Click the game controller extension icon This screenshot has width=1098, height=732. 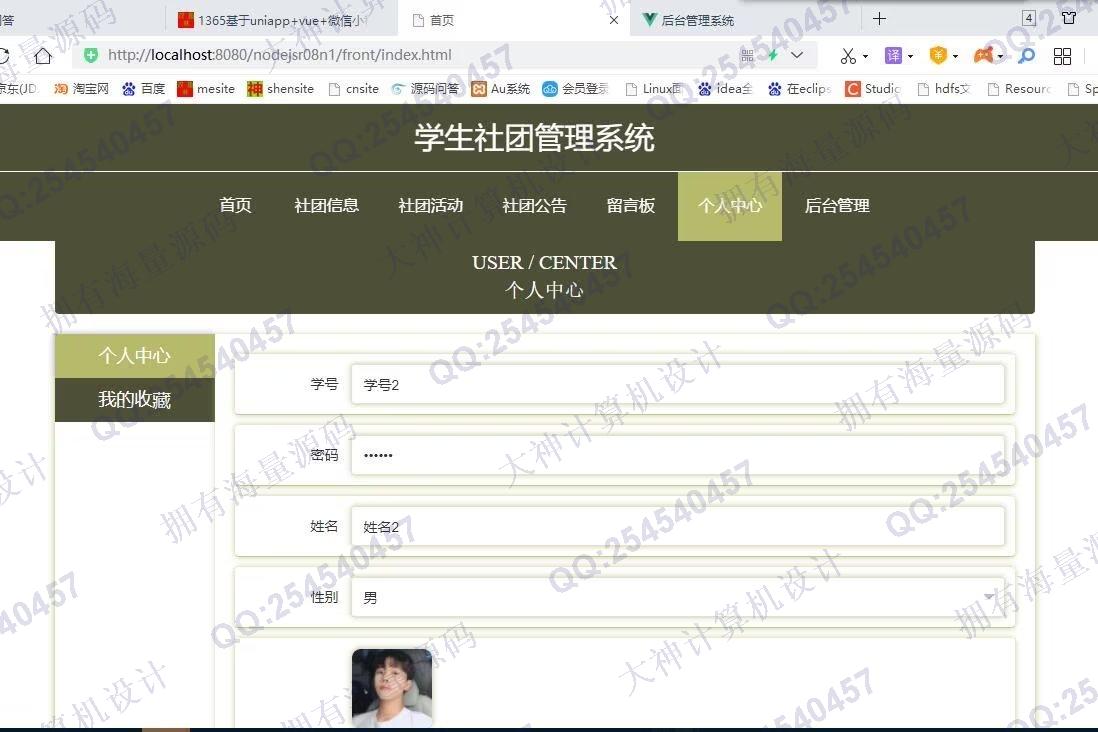click(984, 55)
